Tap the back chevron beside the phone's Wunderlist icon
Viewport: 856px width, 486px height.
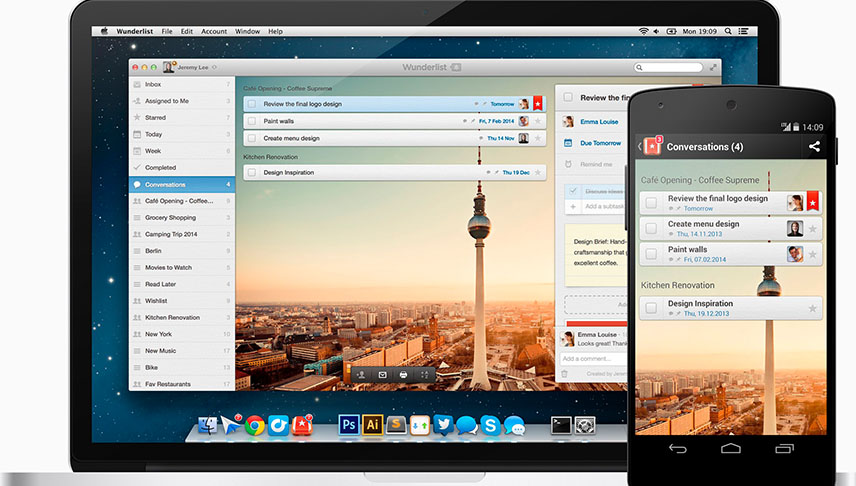coord(640,147)
